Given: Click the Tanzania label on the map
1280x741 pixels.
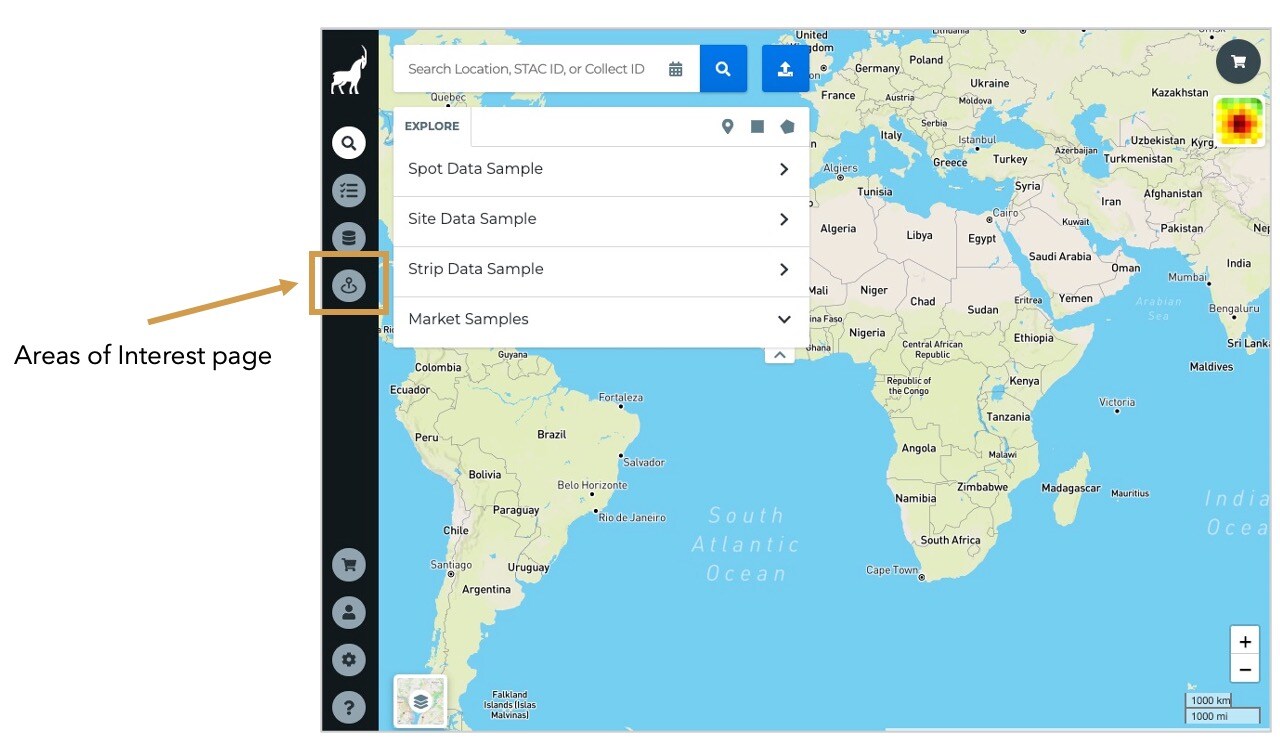Looking at the screenshot, I should (x=1008, y=416).
